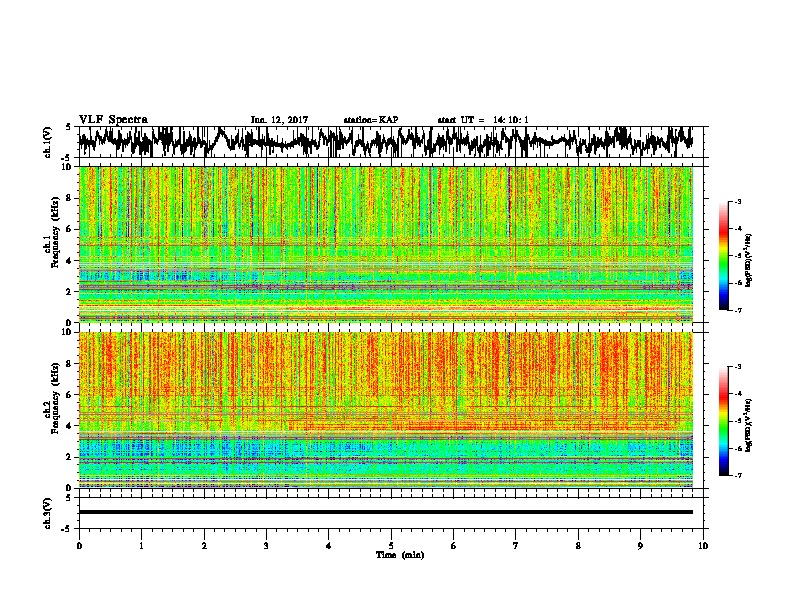Click the 'Time (min)' axis label
Image resolution: width=792 pixels, height=612 pixels.
click(400, 555)
